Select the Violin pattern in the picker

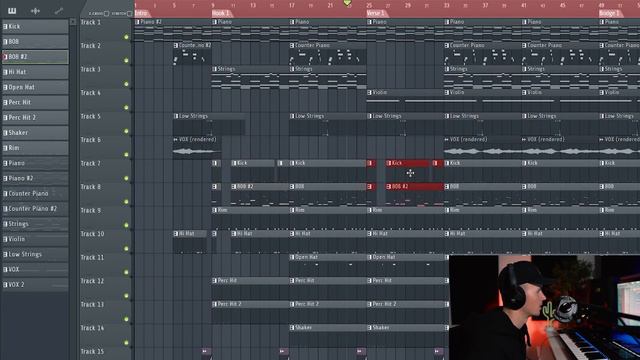point(36,239)
